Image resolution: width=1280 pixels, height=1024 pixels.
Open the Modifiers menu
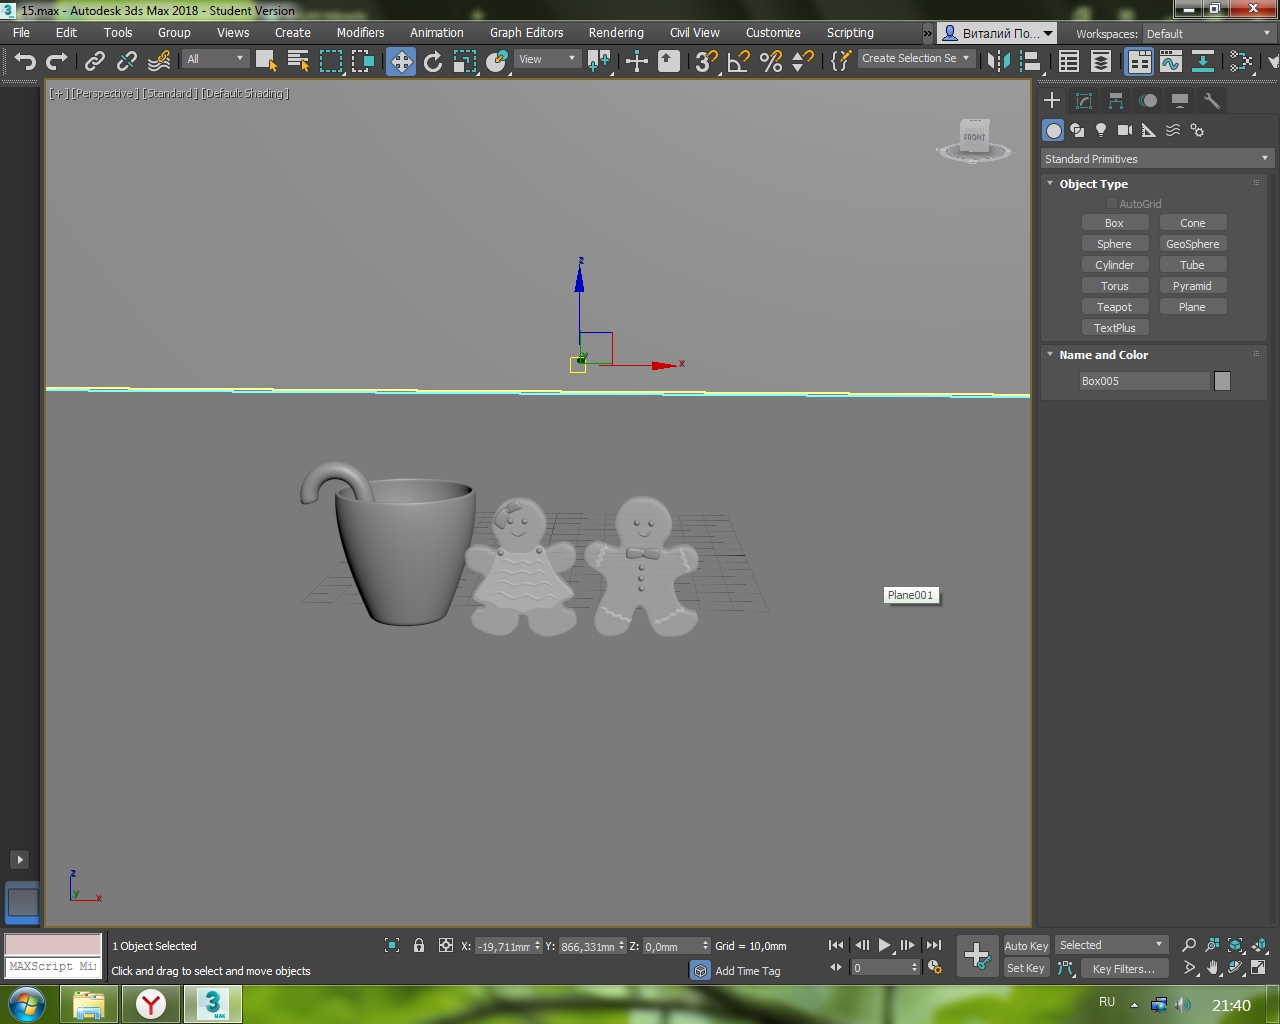pos(360,33)
